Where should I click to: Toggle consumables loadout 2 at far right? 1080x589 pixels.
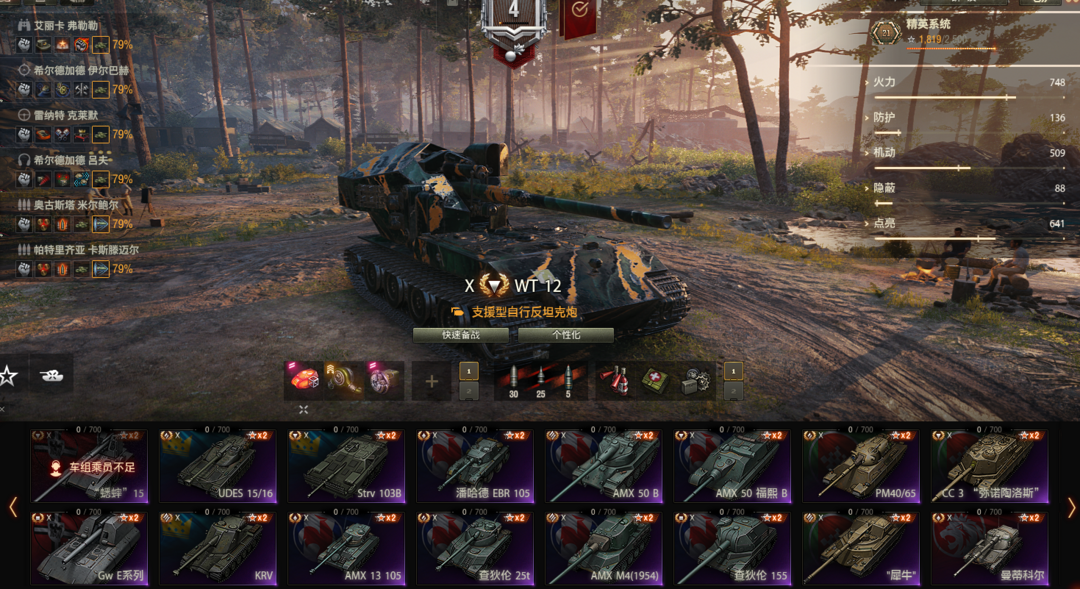click(733, 391)
